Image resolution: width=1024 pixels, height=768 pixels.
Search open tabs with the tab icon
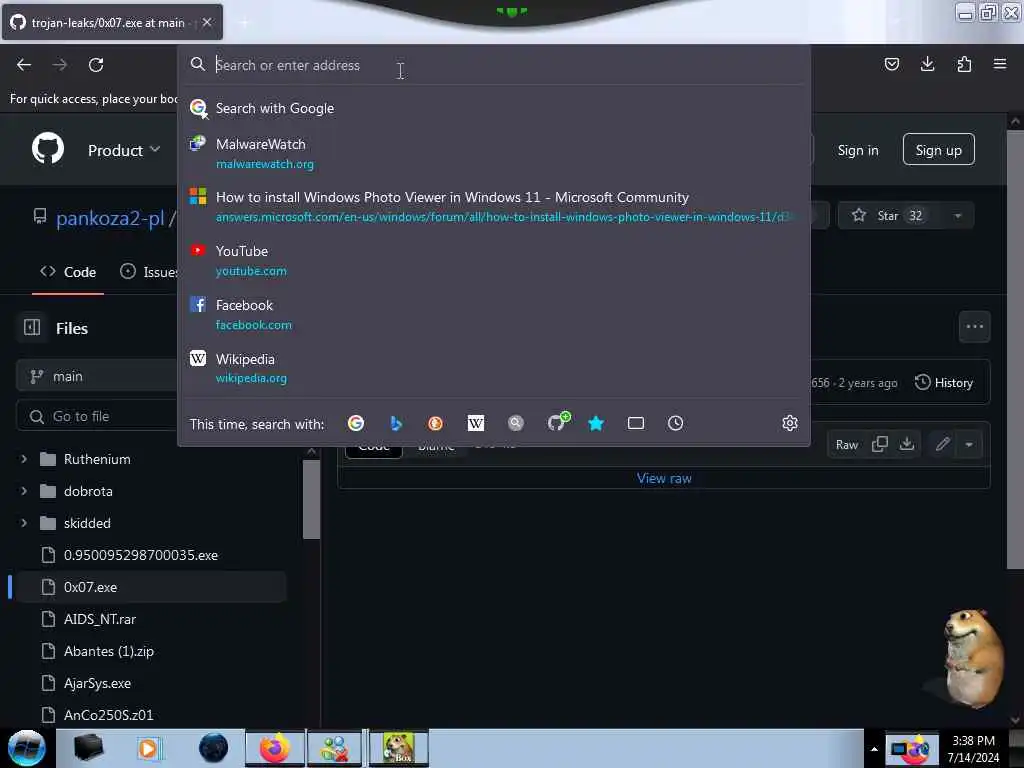click(x=636, y=423)
